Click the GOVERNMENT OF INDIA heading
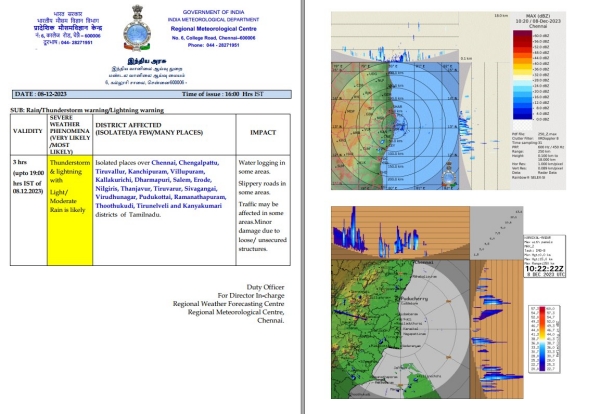 click(x=214, y=12)
